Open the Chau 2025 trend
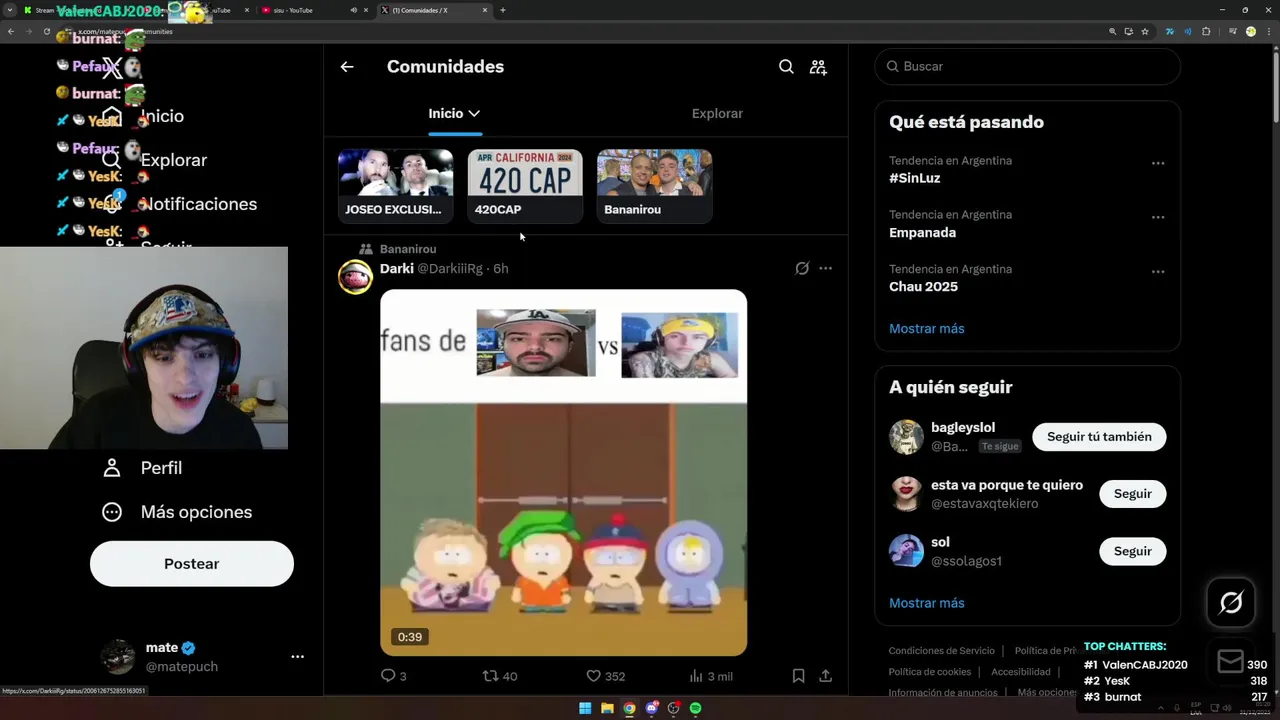Image resolution: width=1280 pixels, height=720 pixels. pyautogui.click(x=923, y=287)
